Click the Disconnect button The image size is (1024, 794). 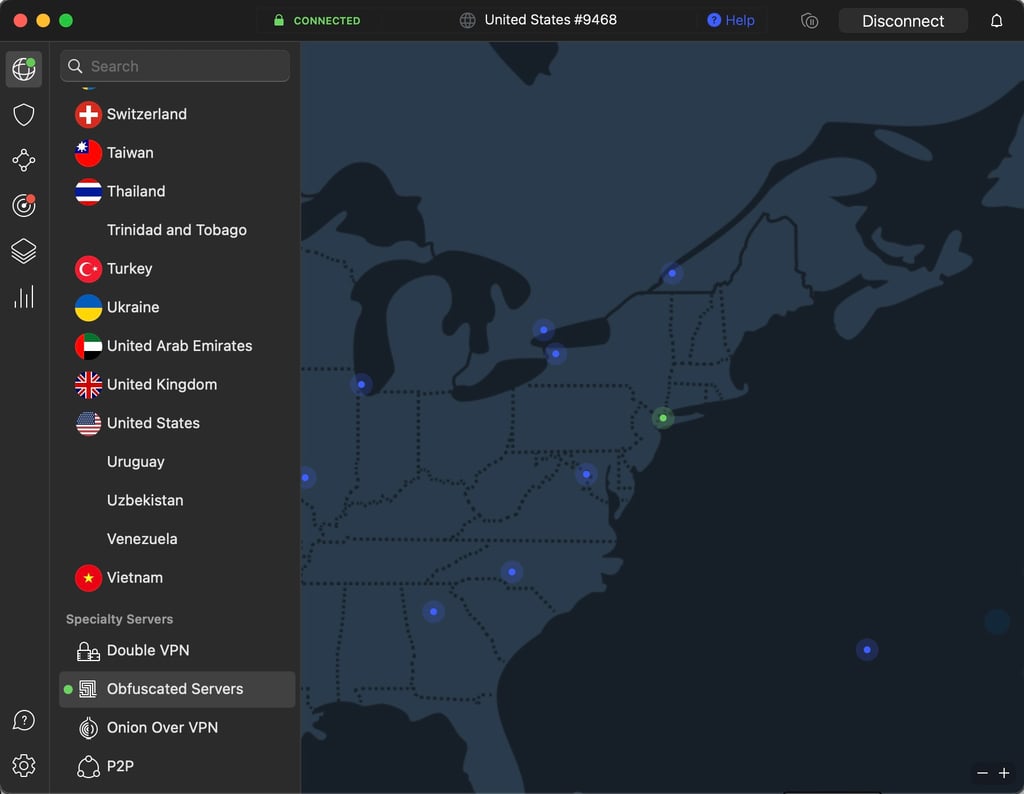pos(903,21)
